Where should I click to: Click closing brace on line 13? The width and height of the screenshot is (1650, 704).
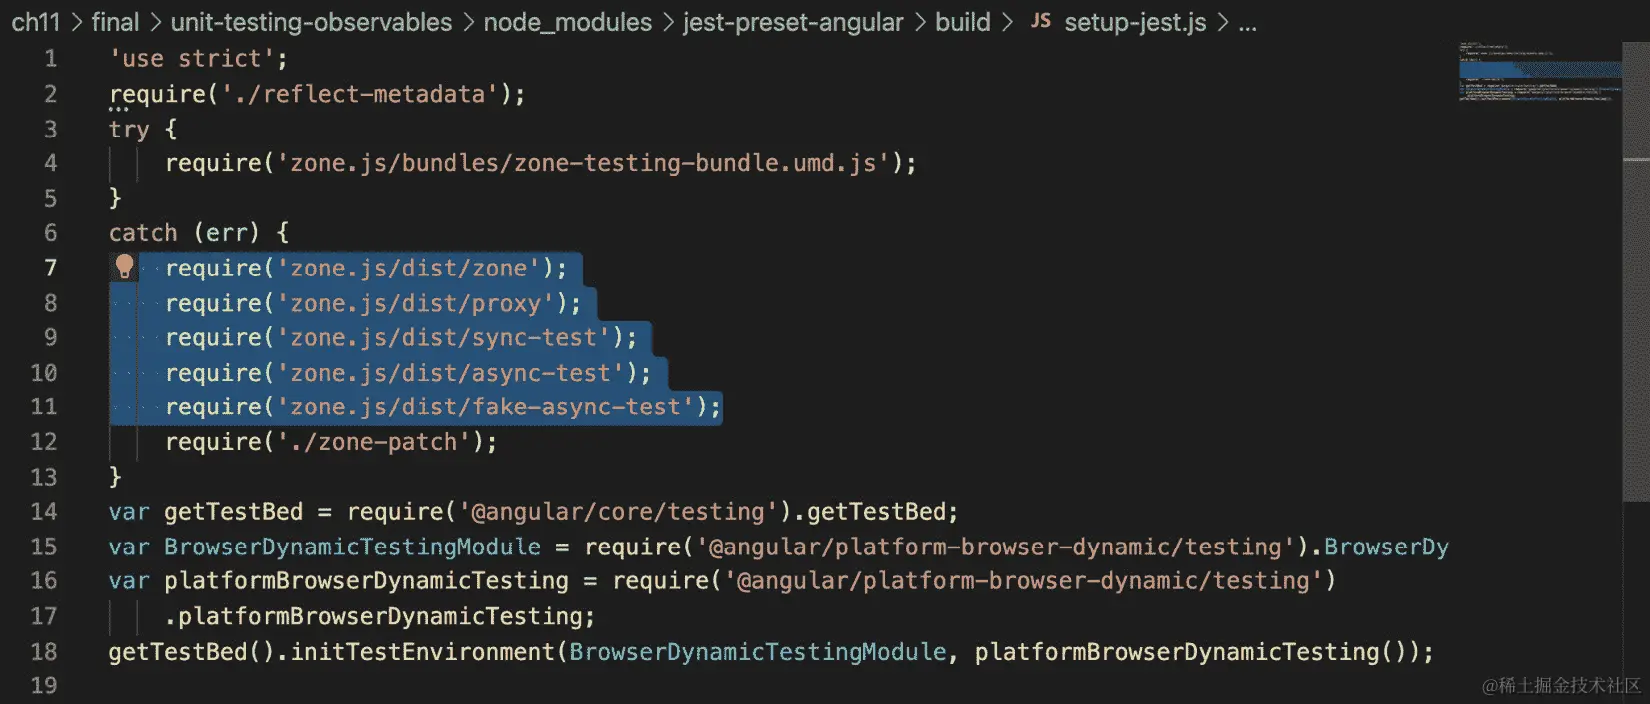(x=115, y=477)
